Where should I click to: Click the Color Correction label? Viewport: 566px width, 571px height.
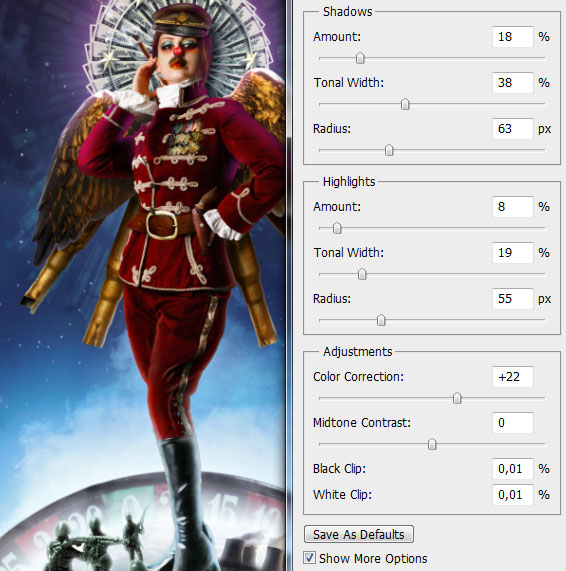358,377
